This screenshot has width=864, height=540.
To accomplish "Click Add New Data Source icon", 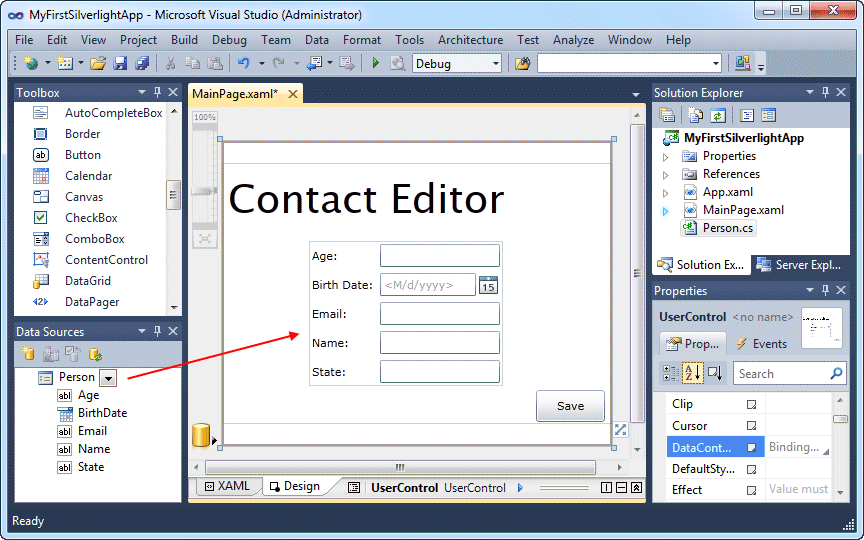I will coord(29,354).
